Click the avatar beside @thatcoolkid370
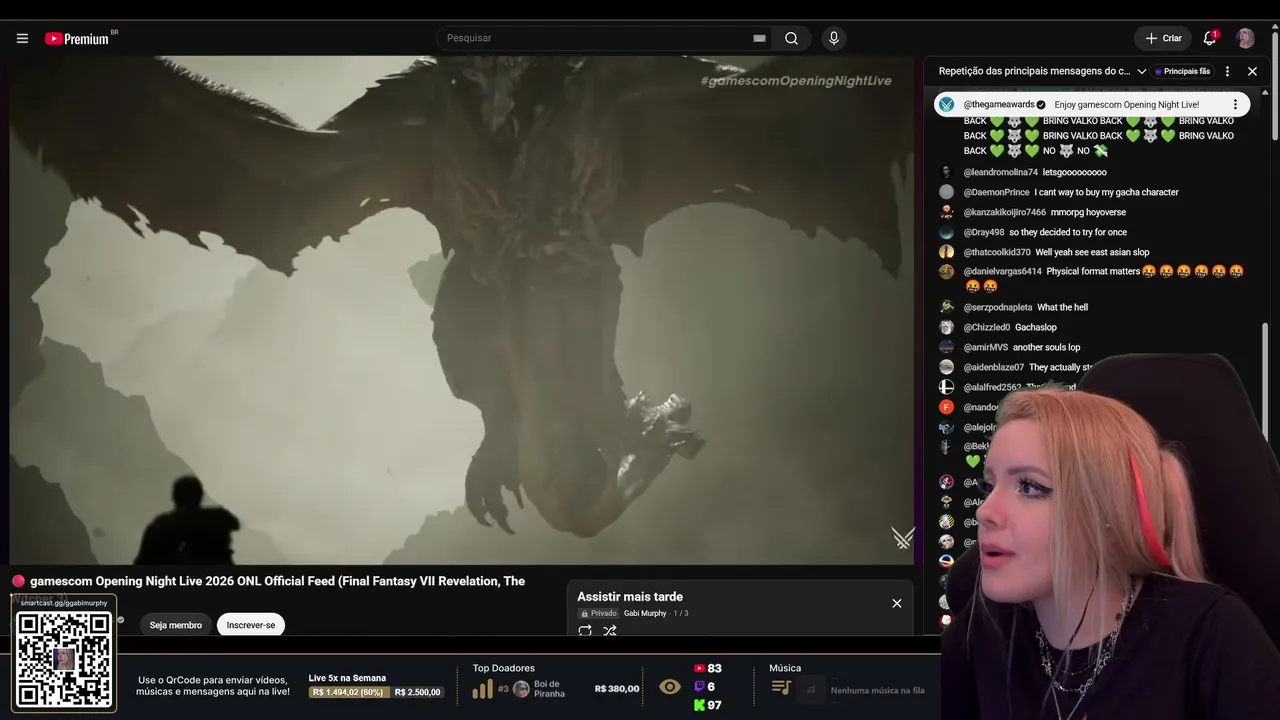1280x720 pixels. coord(946,252)
